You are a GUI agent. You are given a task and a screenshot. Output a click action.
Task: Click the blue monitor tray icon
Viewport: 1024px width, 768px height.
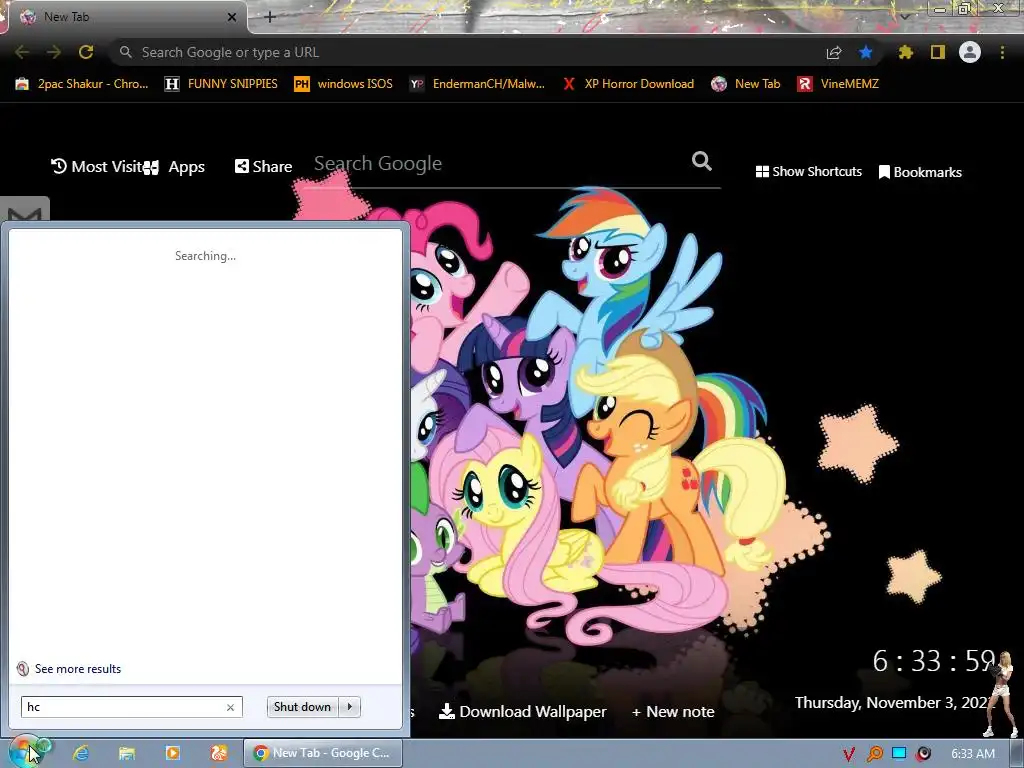tap(899, 753)
